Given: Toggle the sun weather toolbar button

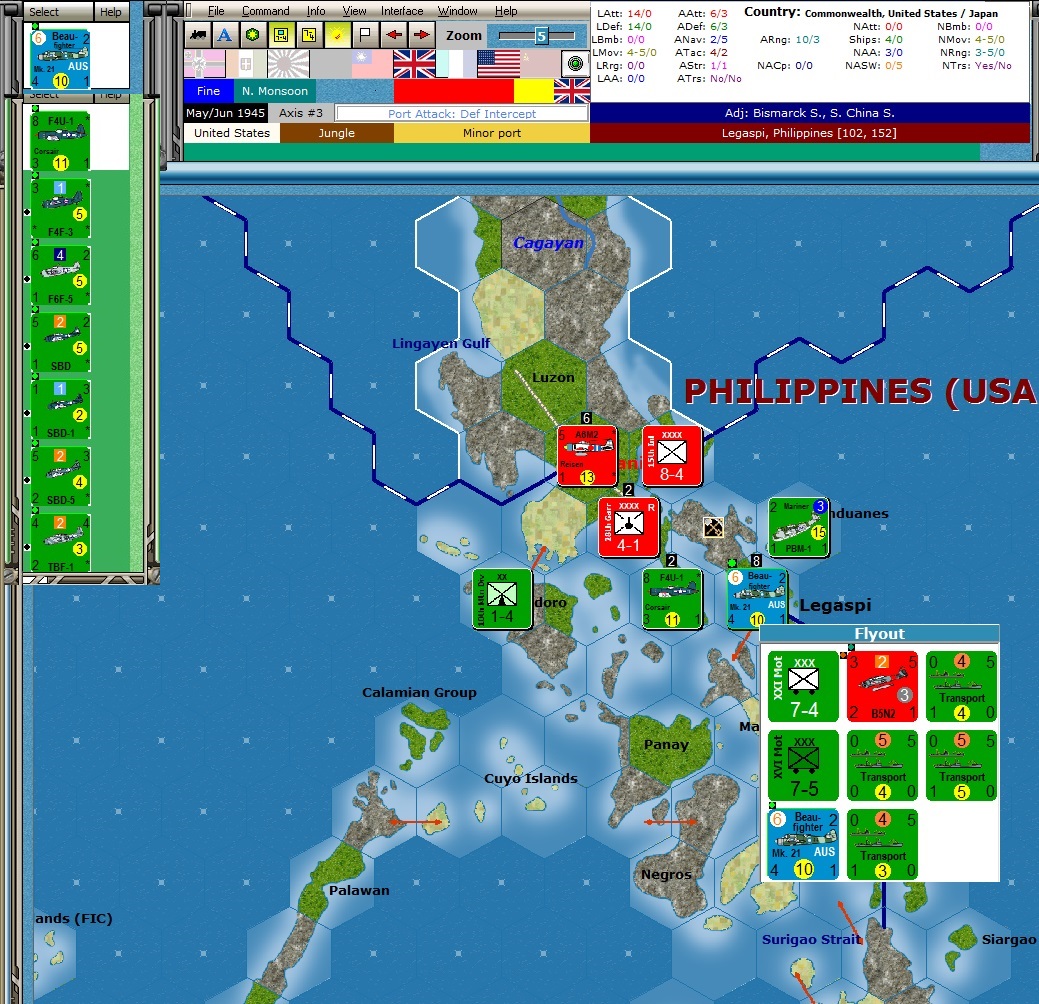Looking at the screenshot, I should point(337,35).
